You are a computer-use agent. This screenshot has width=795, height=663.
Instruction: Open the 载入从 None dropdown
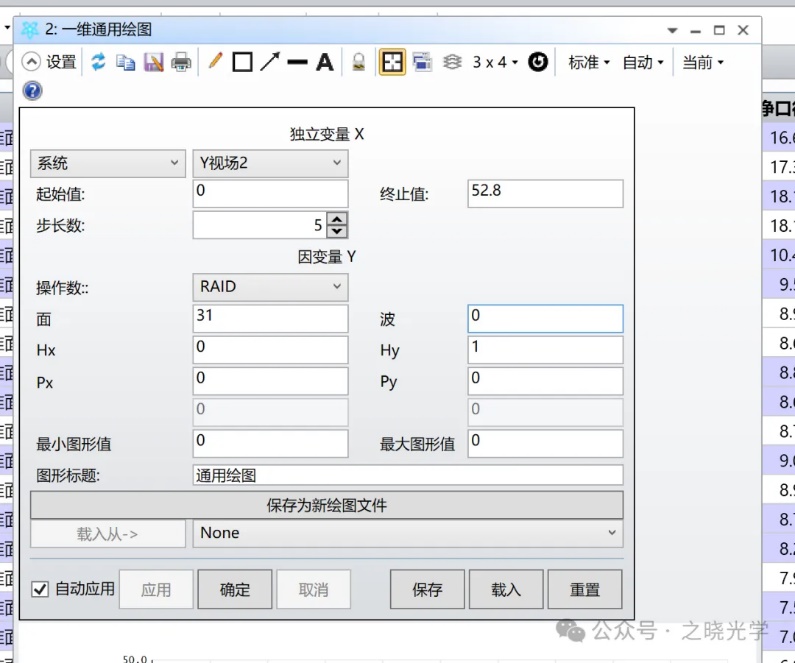click(x=407, y=534)
